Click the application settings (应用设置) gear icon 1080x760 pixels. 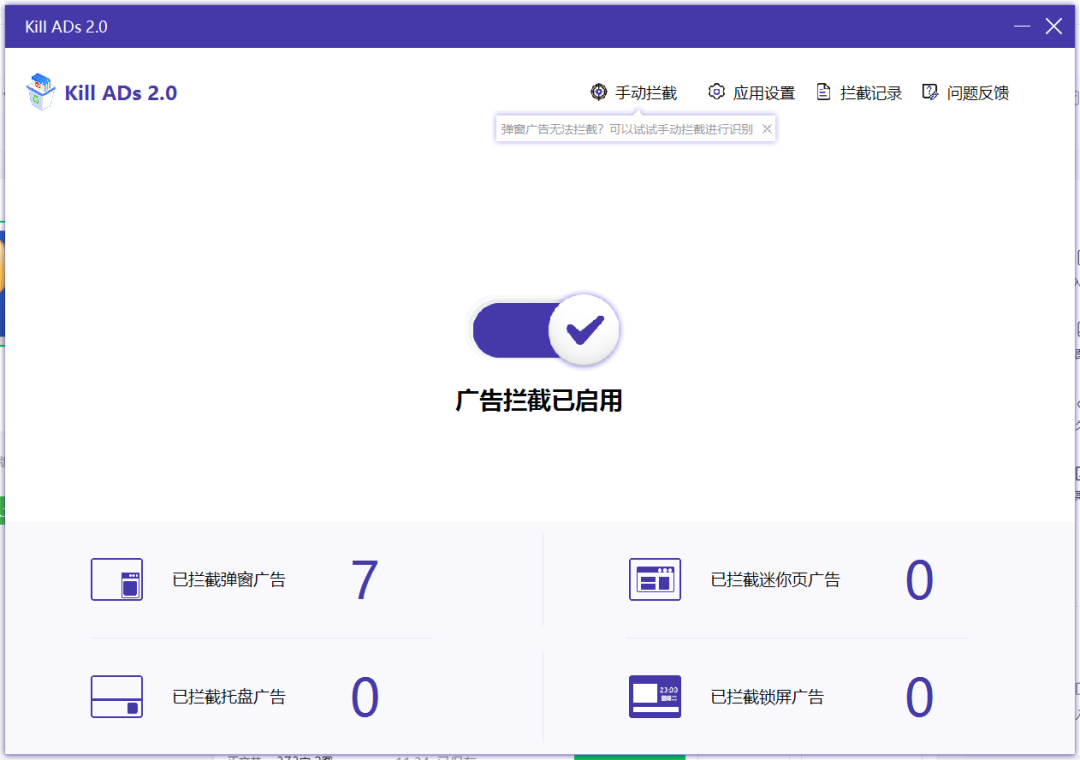(716, 91)
